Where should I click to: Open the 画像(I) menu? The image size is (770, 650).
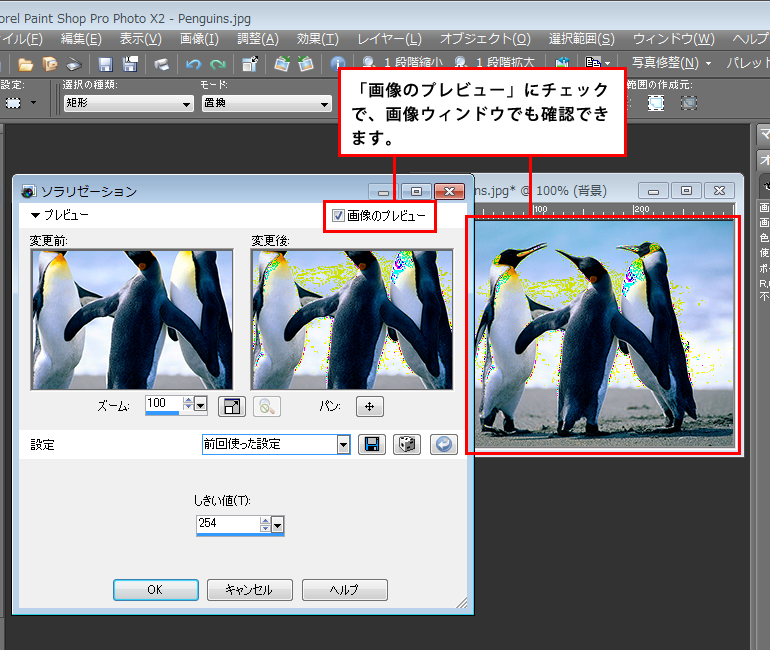coord(199,39)
